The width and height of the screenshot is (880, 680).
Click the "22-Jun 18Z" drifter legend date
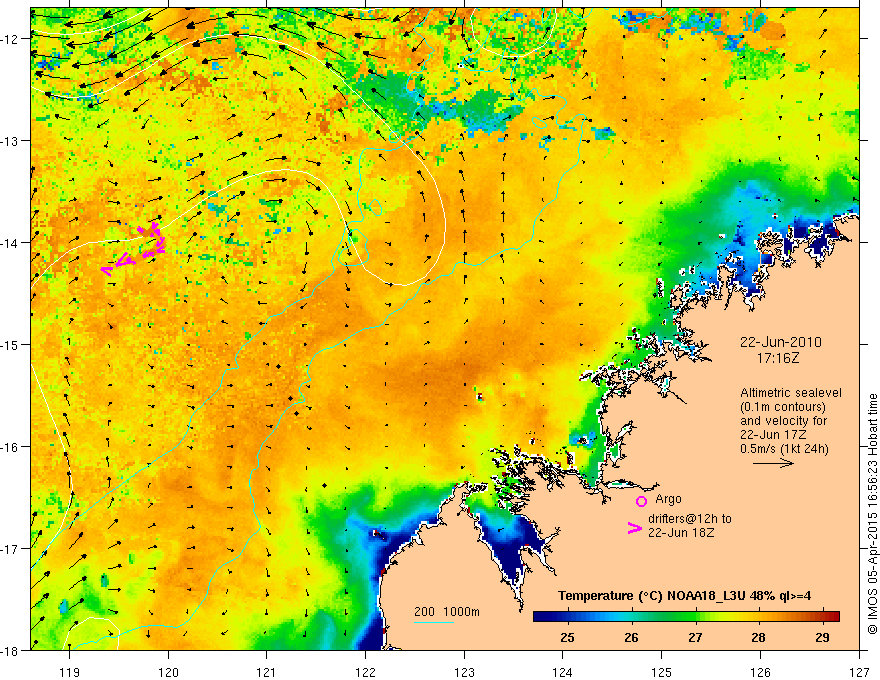coord(681,533)
